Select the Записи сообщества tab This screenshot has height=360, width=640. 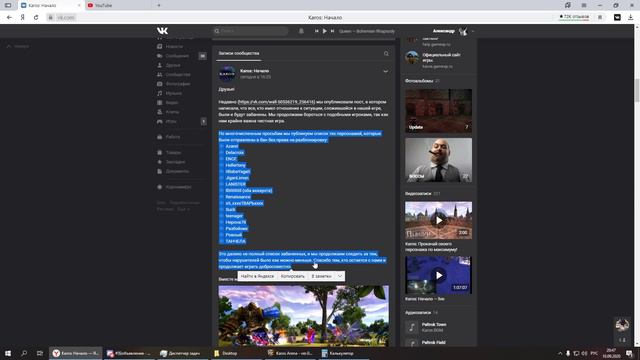[x=238, y=53]
